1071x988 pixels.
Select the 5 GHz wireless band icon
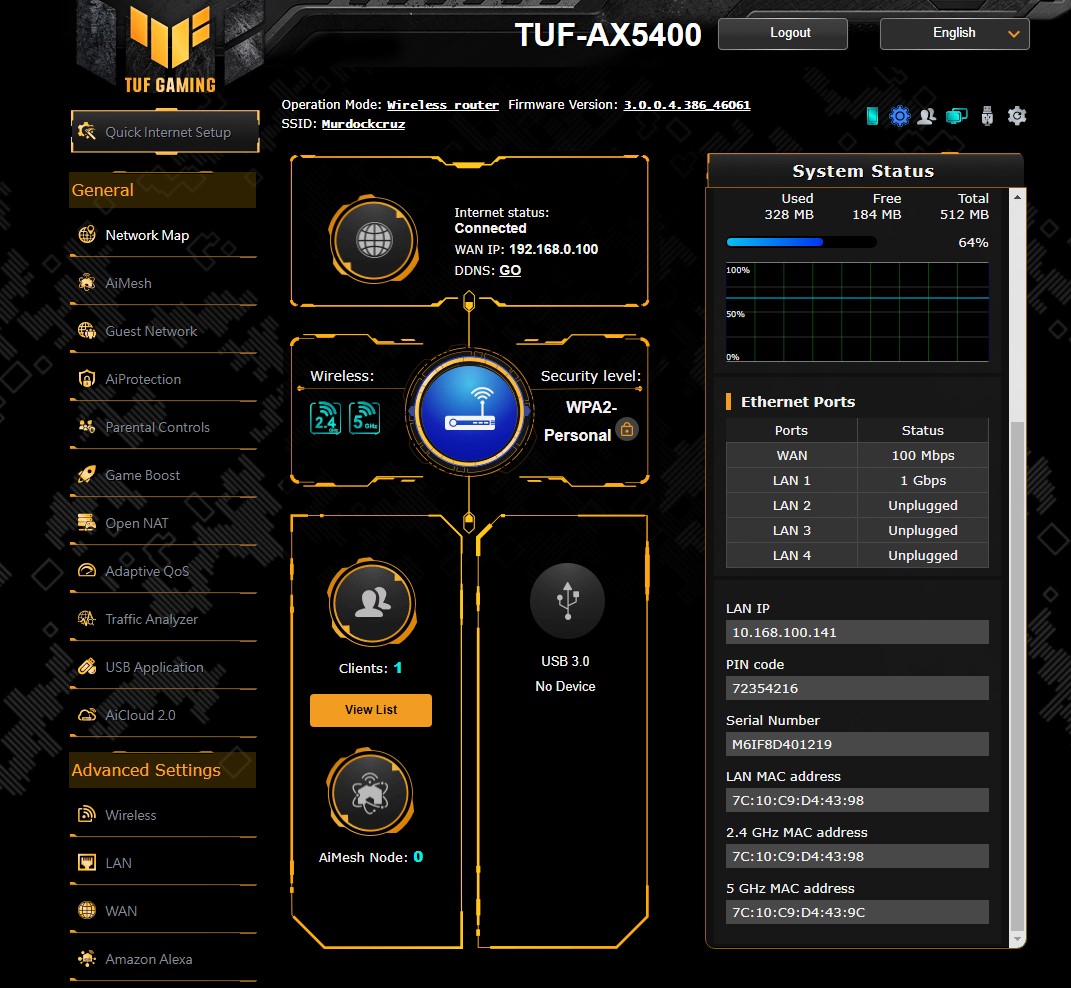(364, 418)
